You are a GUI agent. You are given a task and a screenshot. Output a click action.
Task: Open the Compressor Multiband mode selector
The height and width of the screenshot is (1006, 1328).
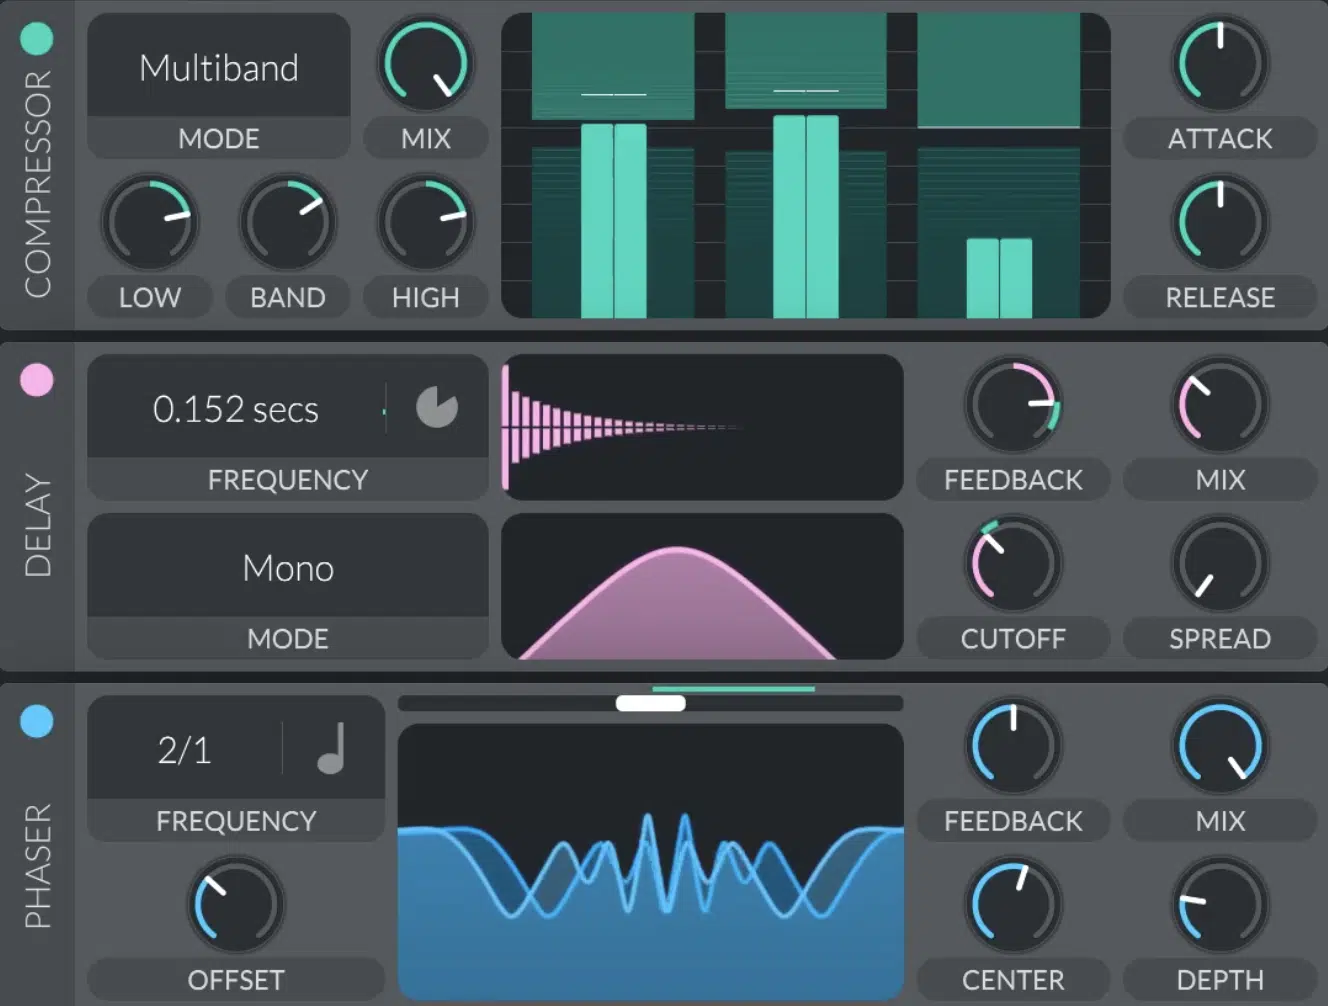pos(219,67)
